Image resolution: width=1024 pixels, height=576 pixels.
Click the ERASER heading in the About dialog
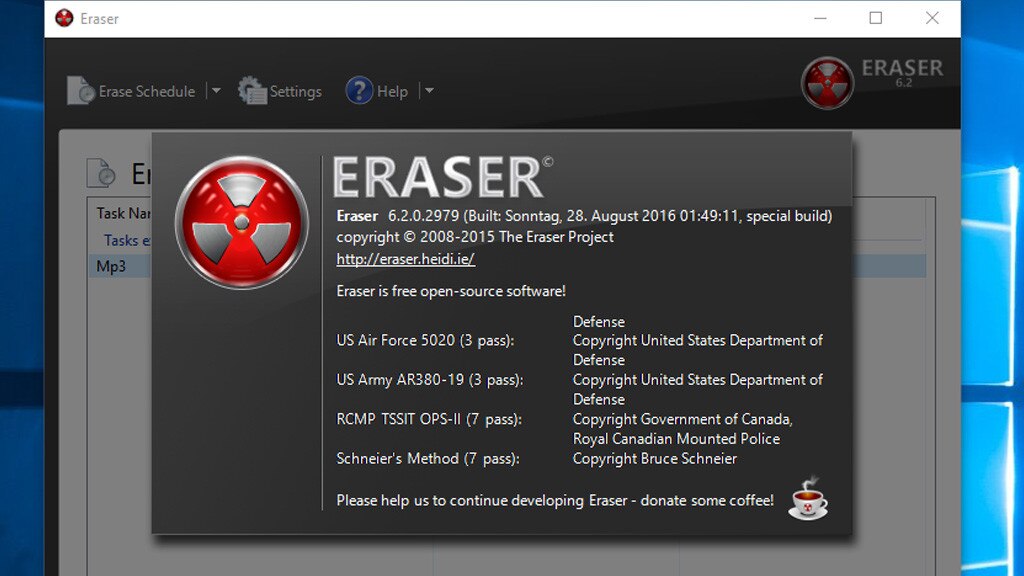[x=438, y=178]
